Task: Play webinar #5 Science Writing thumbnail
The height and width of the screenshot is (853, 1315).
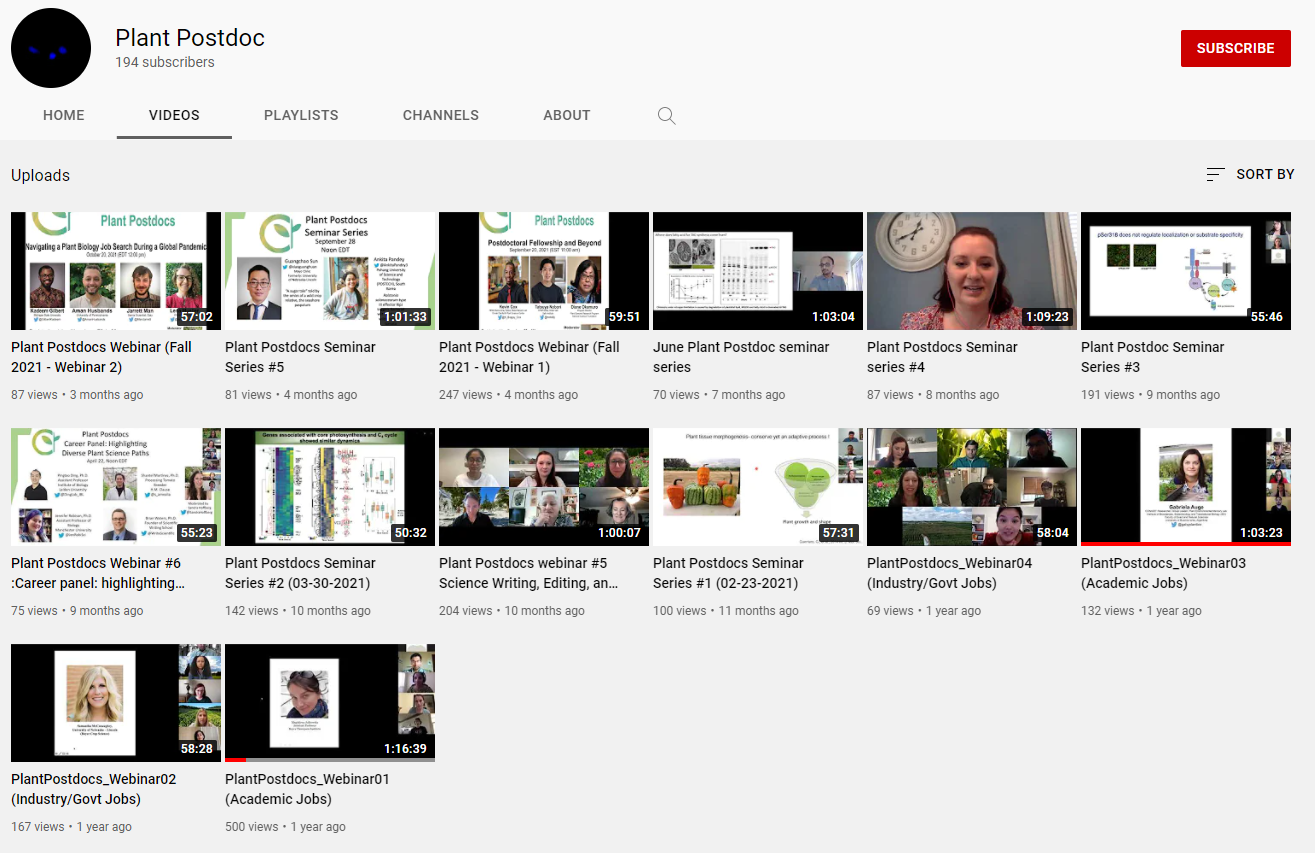Action: (544, 486)
